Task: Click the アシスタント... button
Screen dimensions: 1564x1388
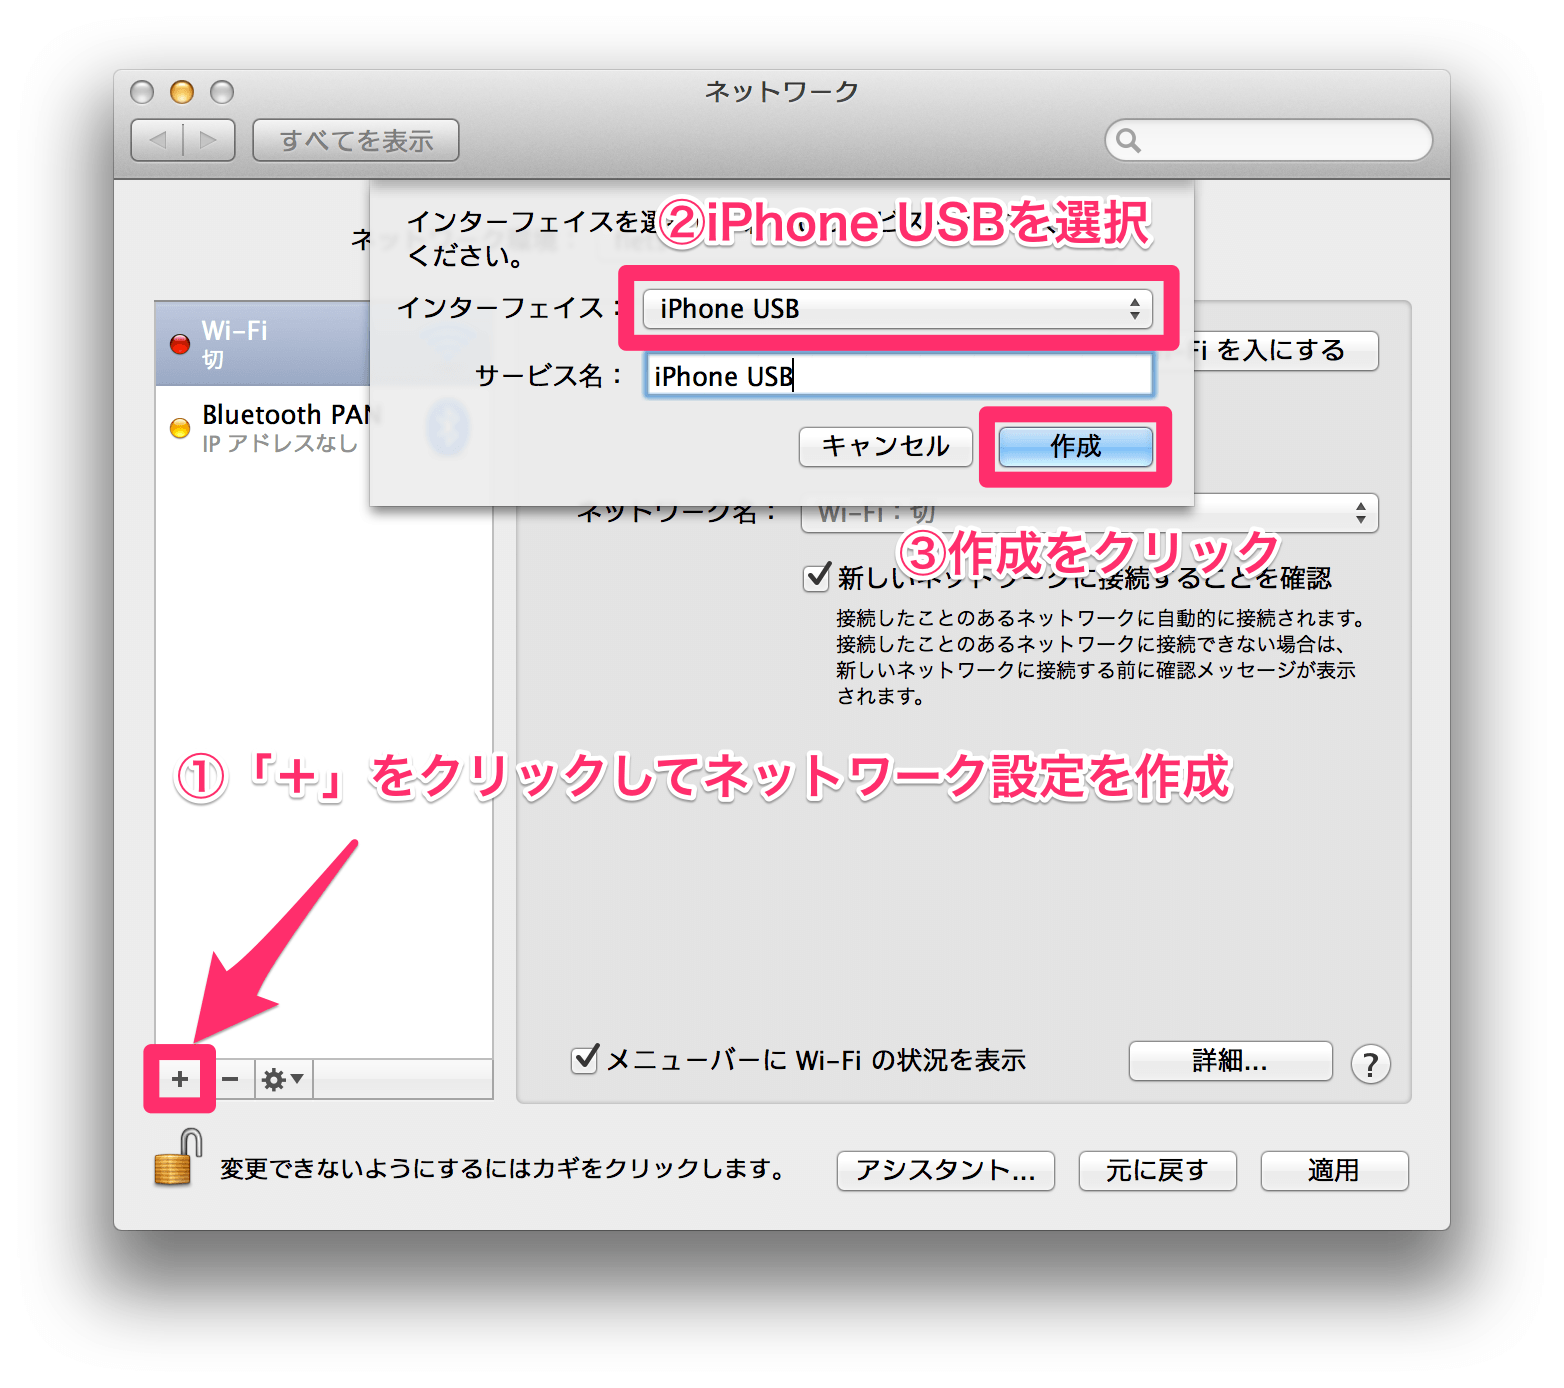Action: point(945,1170)
